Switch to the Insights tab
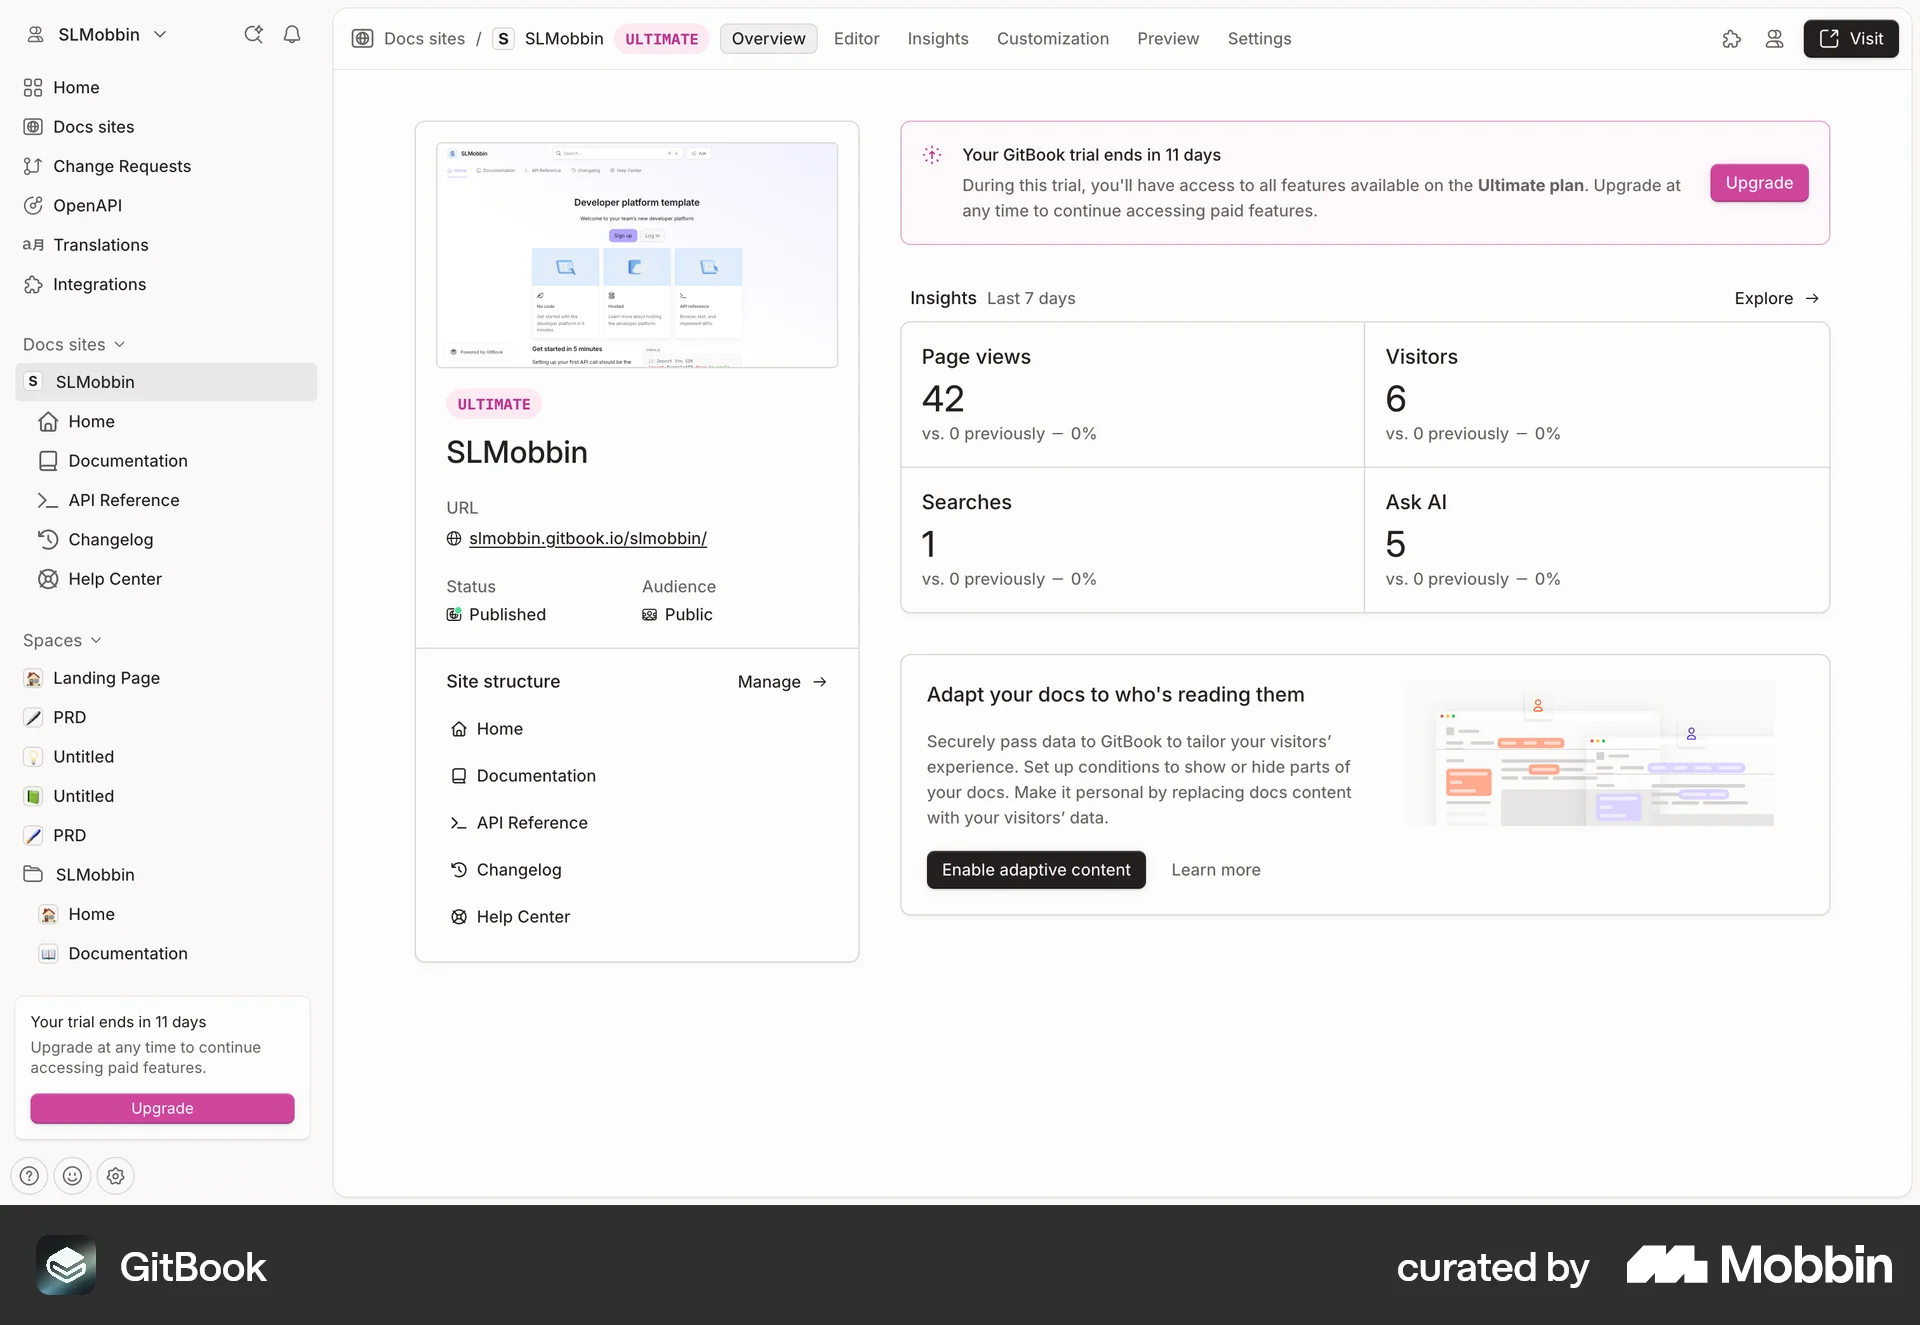Image resolution: width=1920 pixels, height=1325 pixels. (x=938, y=39)
